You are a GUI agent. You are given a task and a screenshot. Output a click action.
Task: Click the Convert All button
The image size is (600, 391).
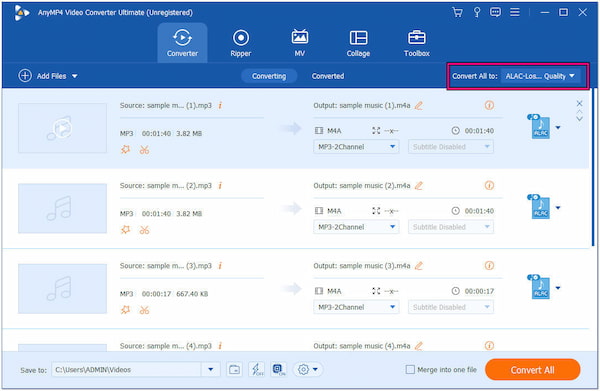pos(532,370)
